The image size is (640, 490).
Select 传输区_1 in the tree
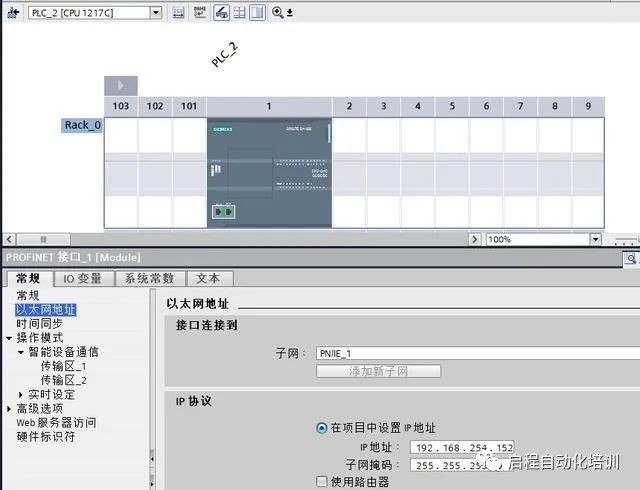[x=64, y=366]
